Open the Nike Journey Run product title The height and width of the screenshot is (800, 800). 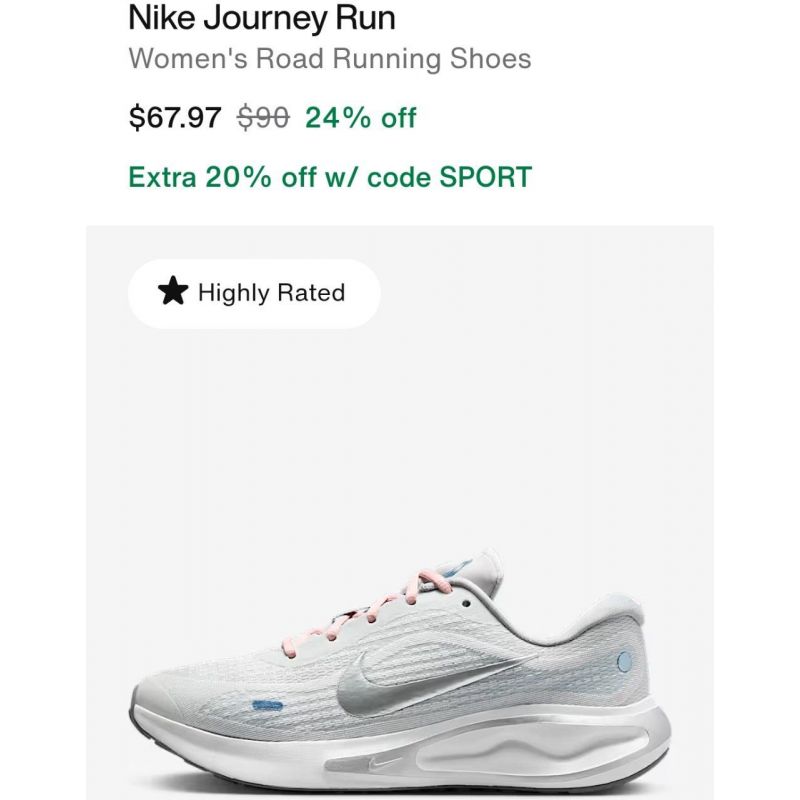tap(262, 18)
